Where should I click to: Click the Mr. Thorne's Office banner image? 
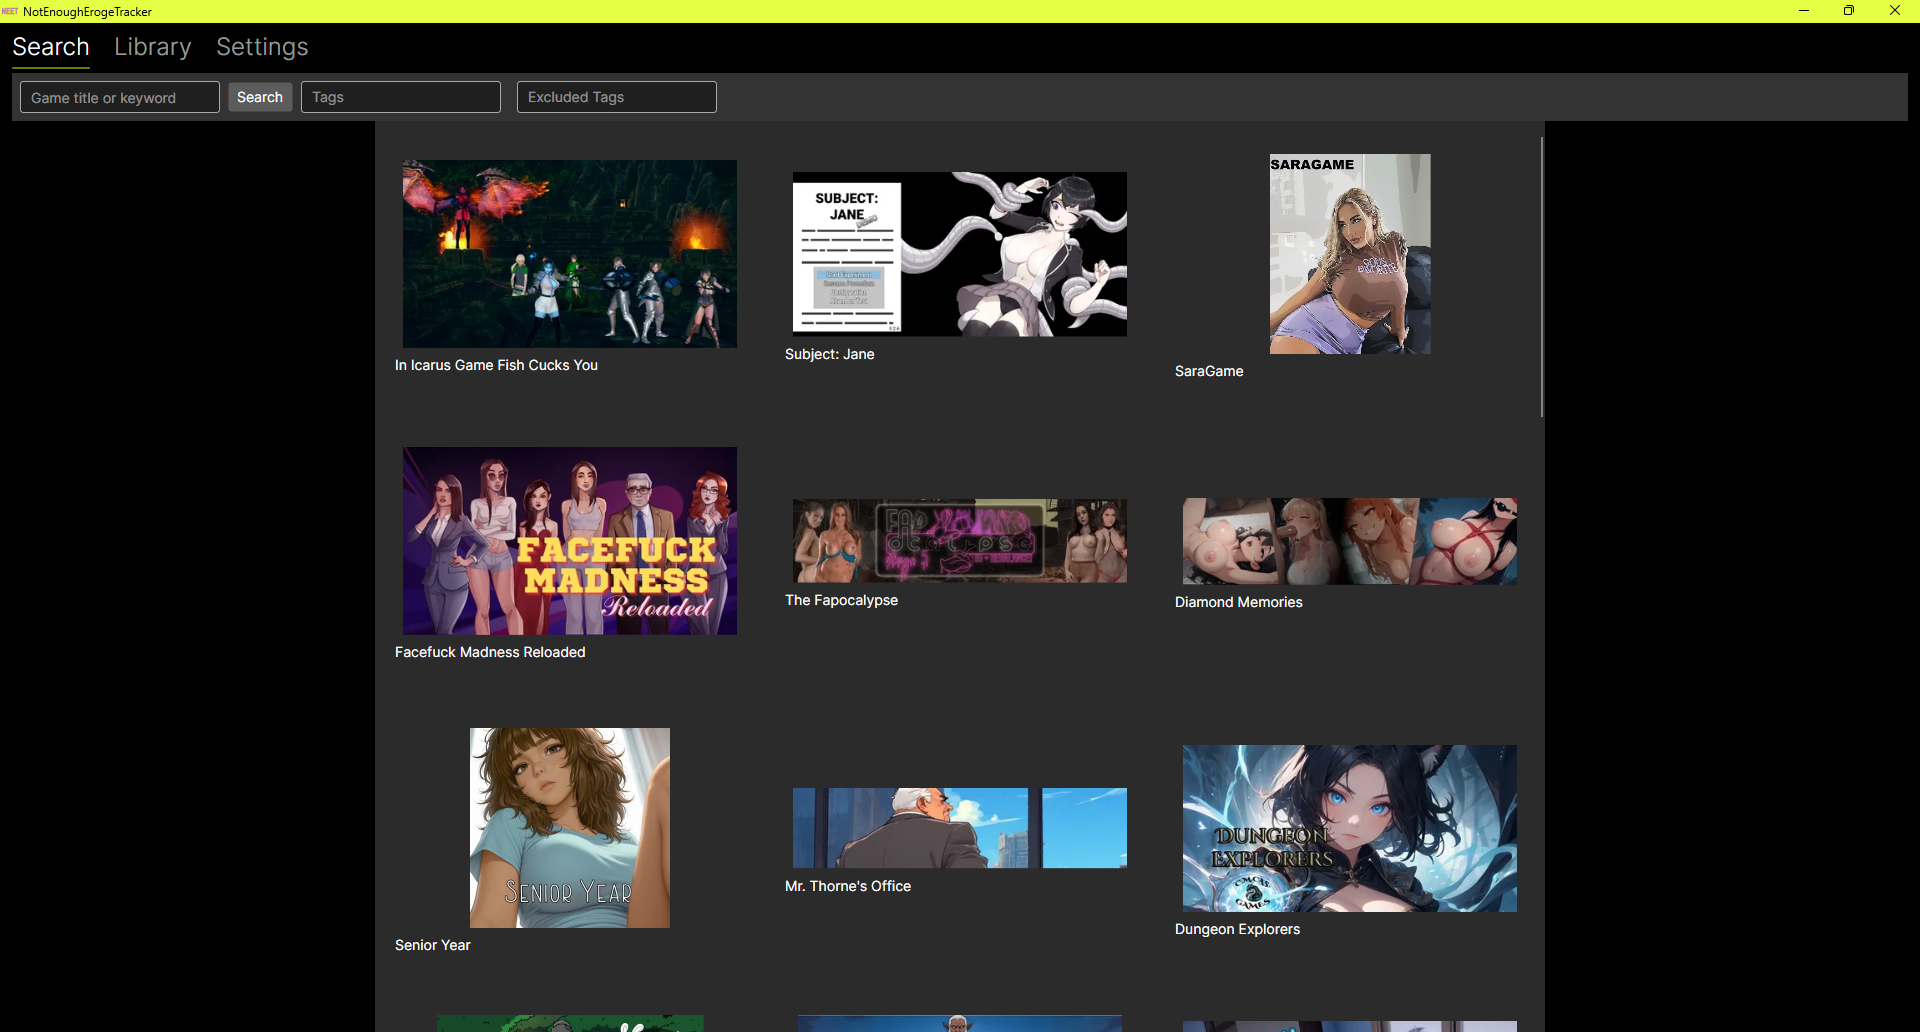(x=959, y=828)
